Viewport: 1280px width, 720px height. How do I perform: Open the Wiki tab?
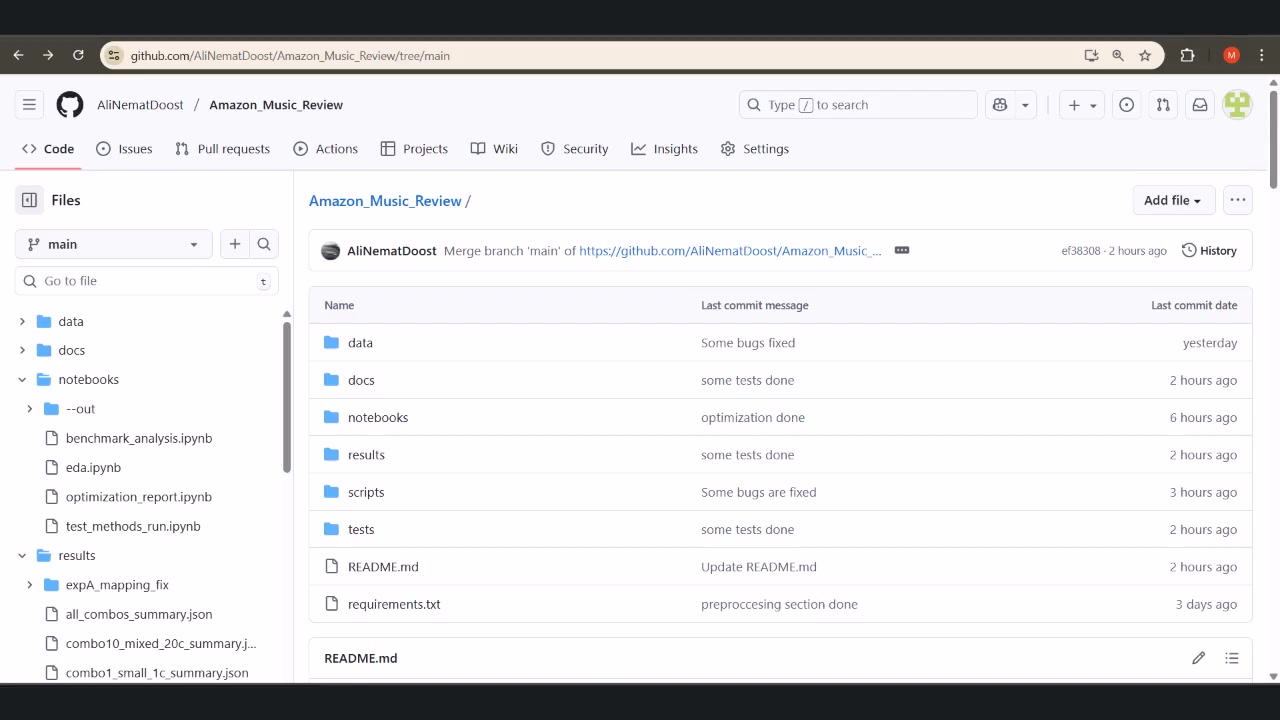click(x=494, y=149)
